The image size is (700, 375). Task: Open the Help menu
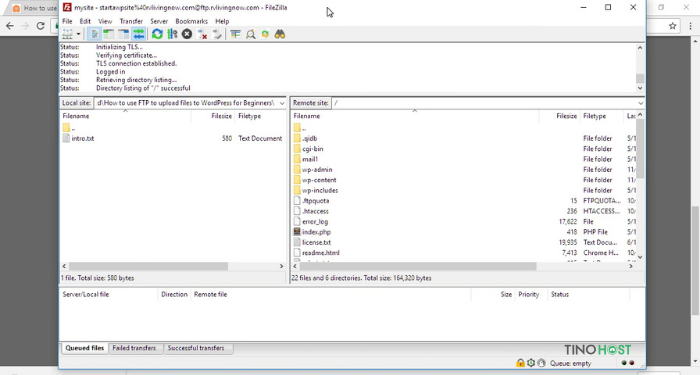pos(222,21)
